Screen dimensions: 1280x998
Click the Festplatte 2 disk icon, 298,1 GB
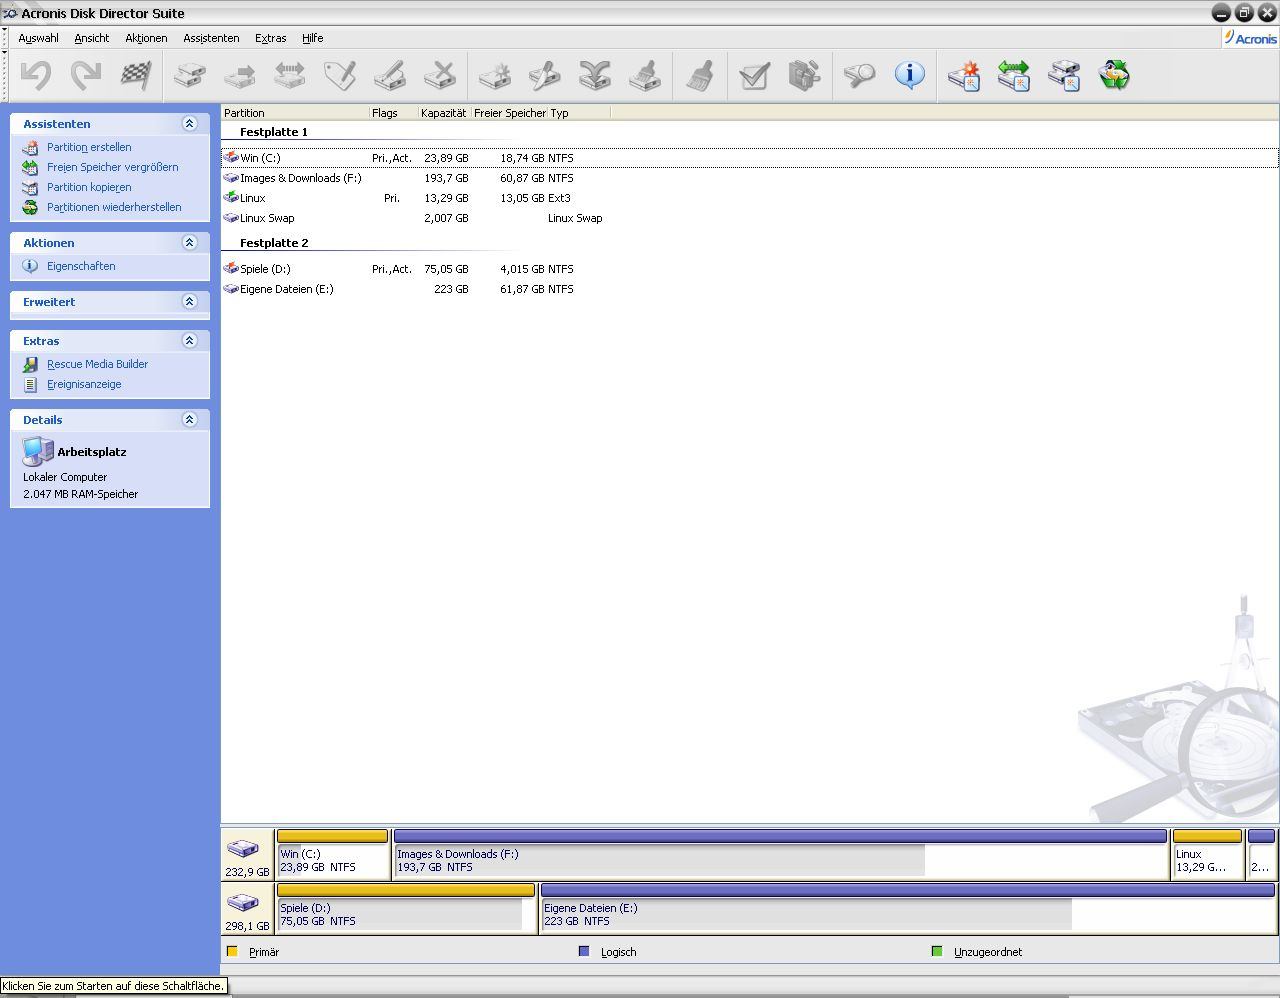pos(243,903)
